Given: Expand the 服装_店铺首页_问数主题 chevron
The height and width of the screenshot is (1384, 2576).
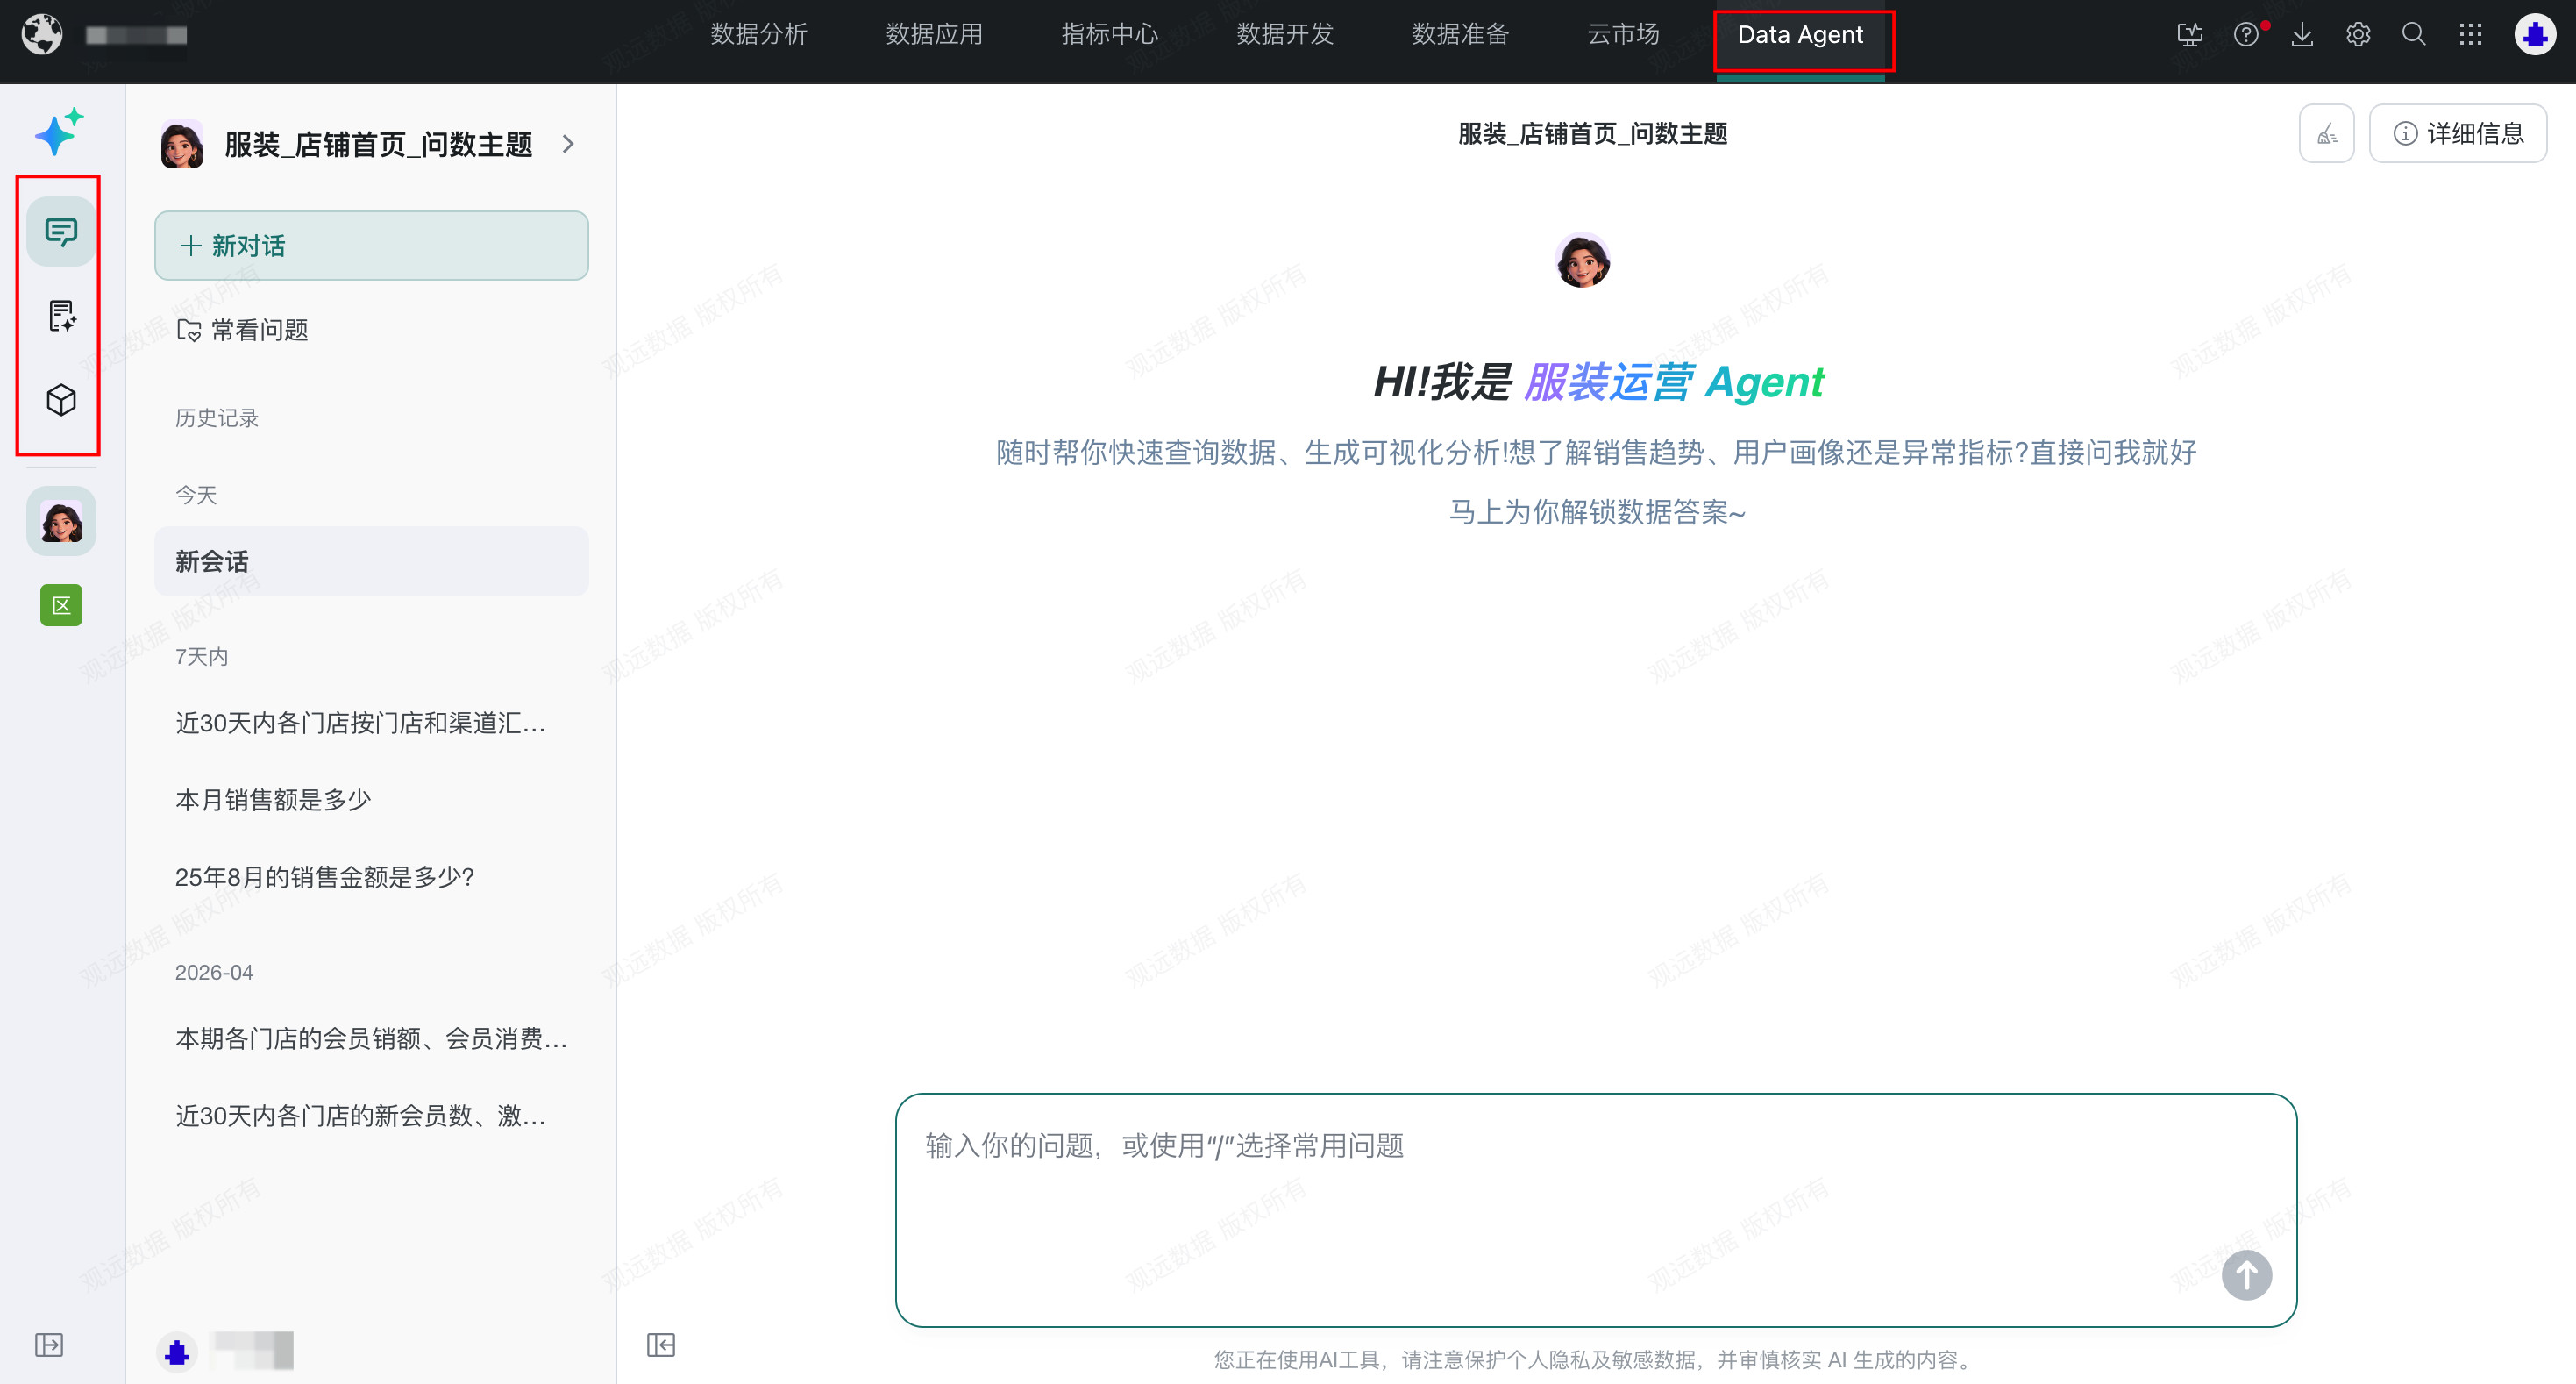Looking at the screenshot, I should click(568, 144).
